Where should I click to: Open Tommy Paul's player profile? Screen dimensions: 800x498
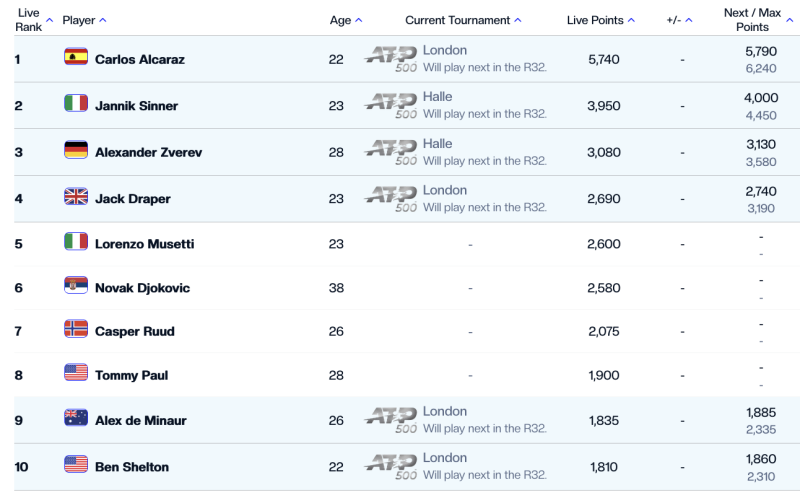[131, 375]
